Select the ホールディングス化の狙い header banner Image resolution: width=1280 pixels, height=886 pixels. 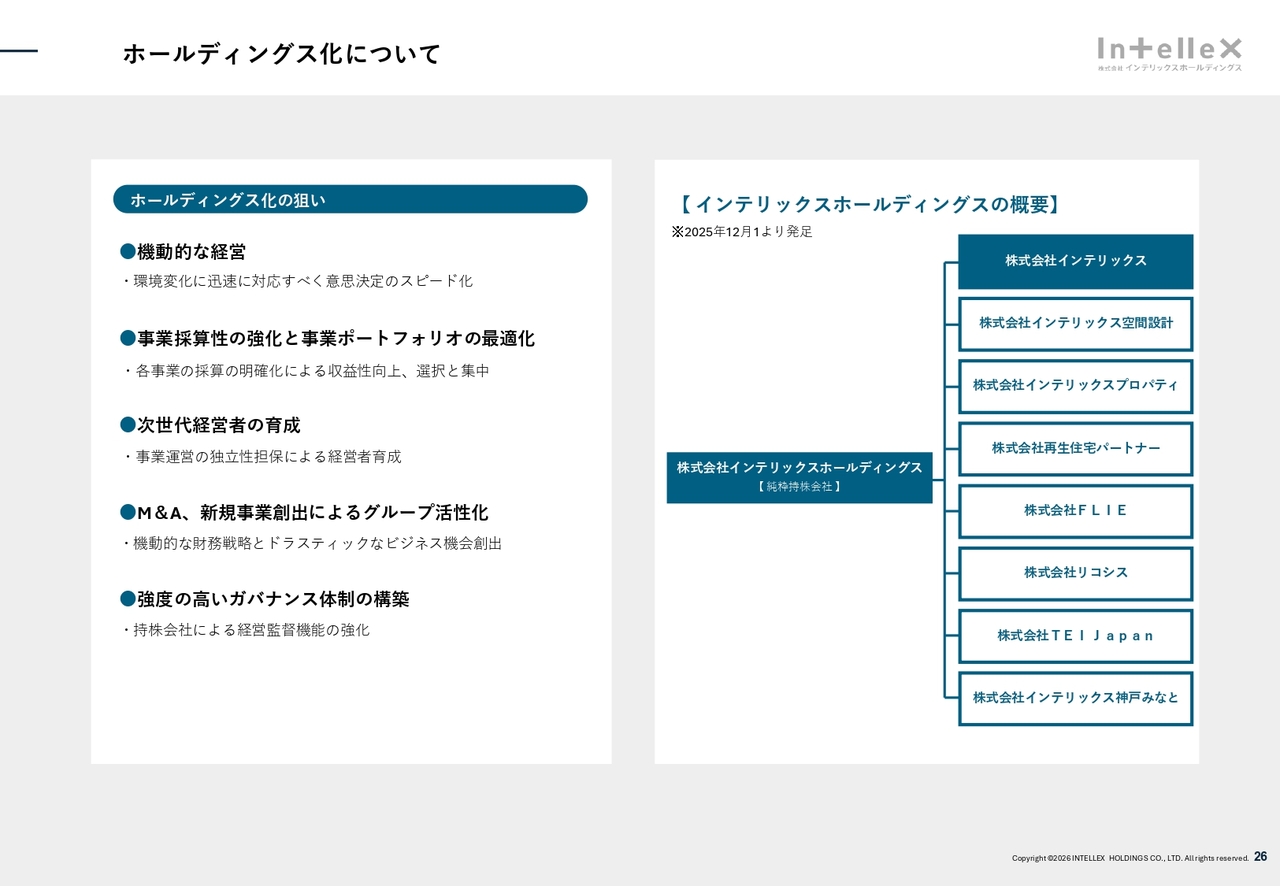[350, 200]
